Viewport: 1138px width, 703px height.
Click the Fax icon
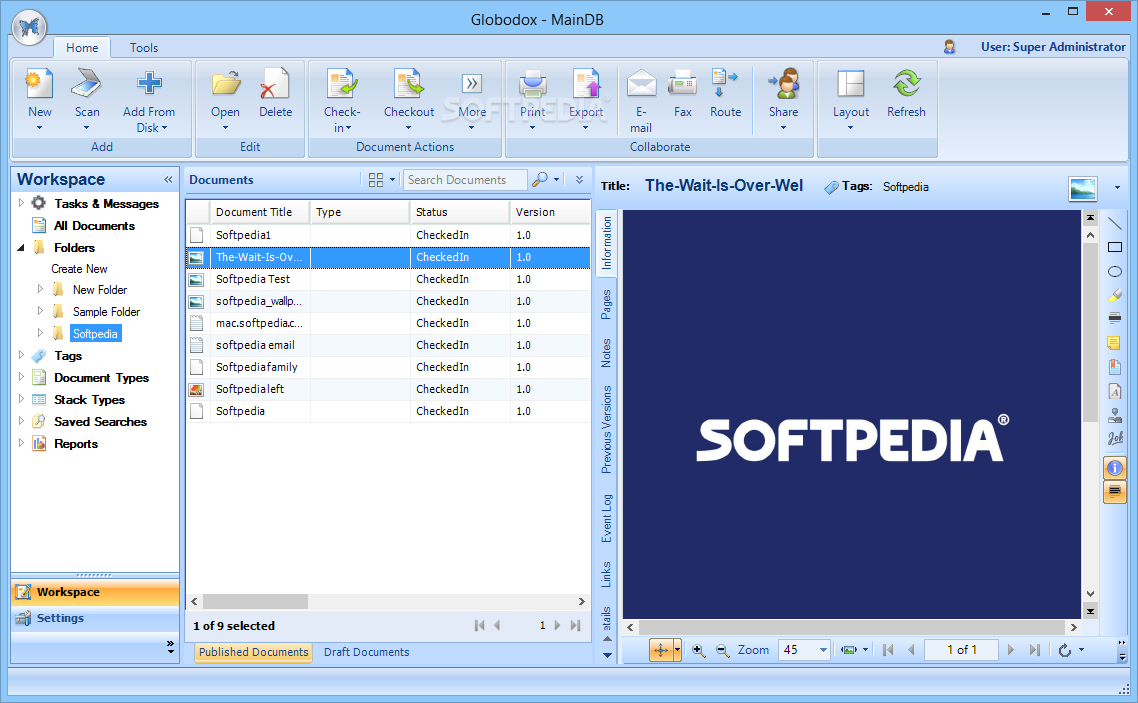tap(682, 84)
